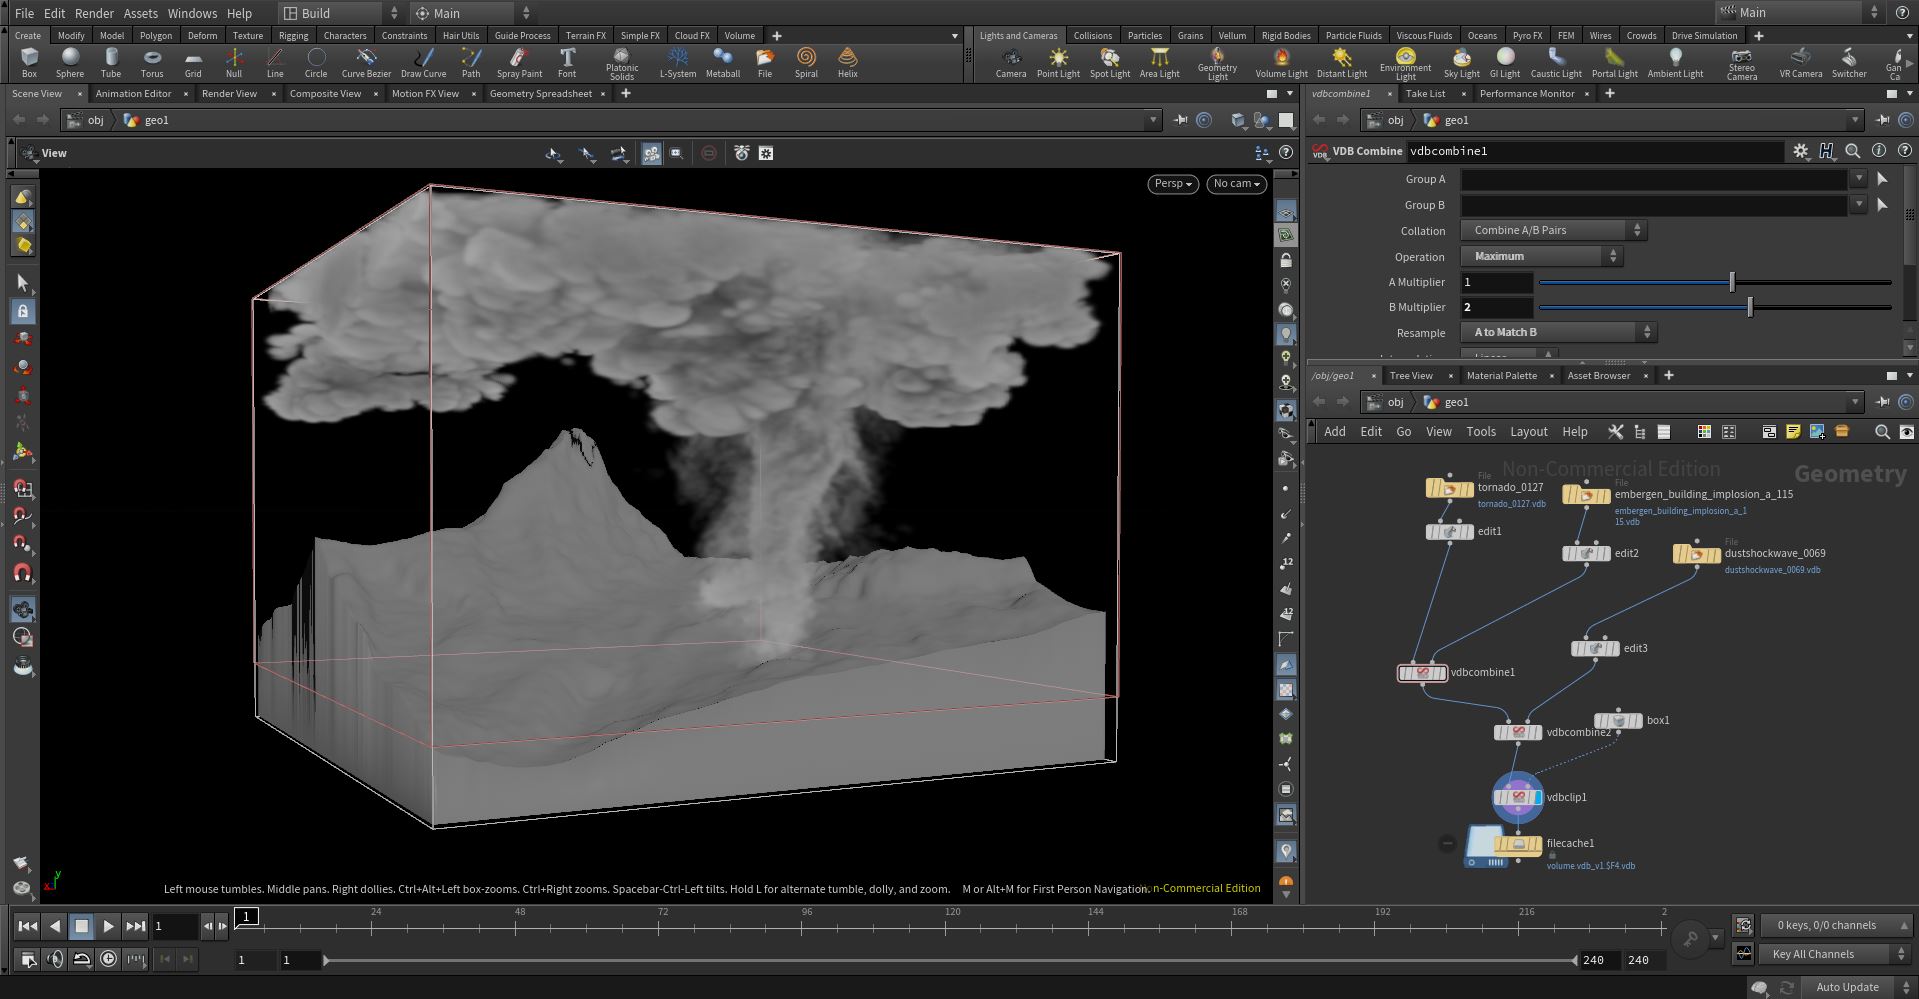Toggle audio playback in the playbar
The height and width of the screenshot is (999, 1919).
tap(55, 959)
